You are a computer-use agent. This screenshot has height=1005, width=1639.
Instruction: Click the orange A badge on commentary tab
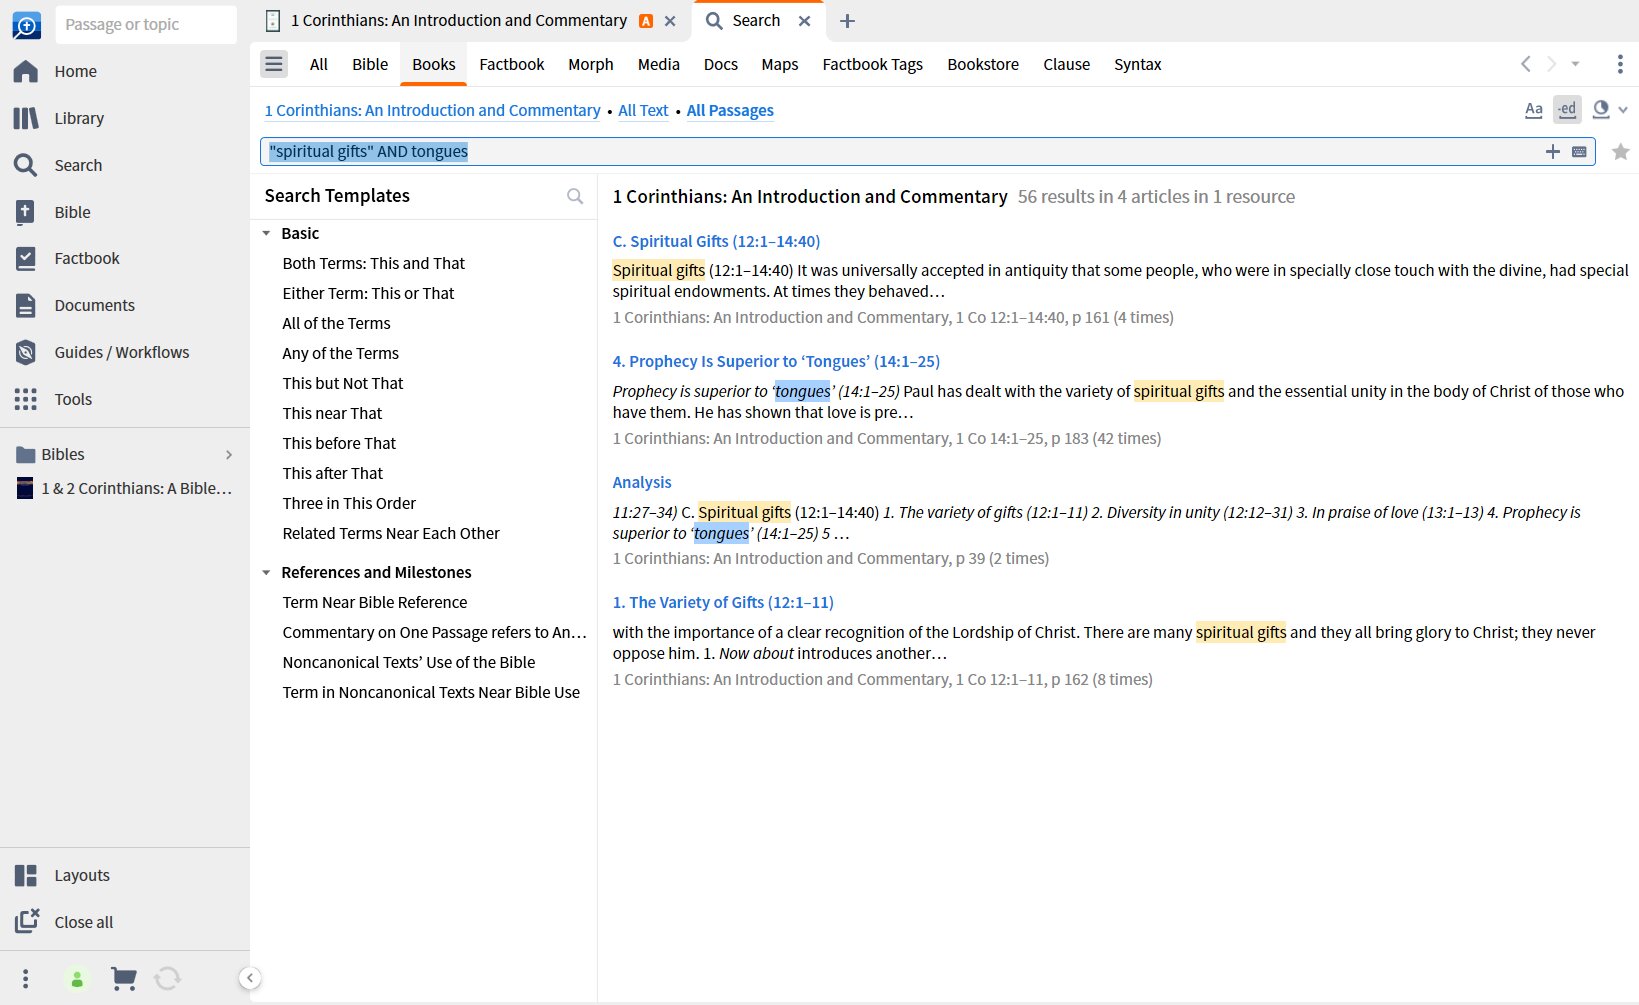[646, 21]
